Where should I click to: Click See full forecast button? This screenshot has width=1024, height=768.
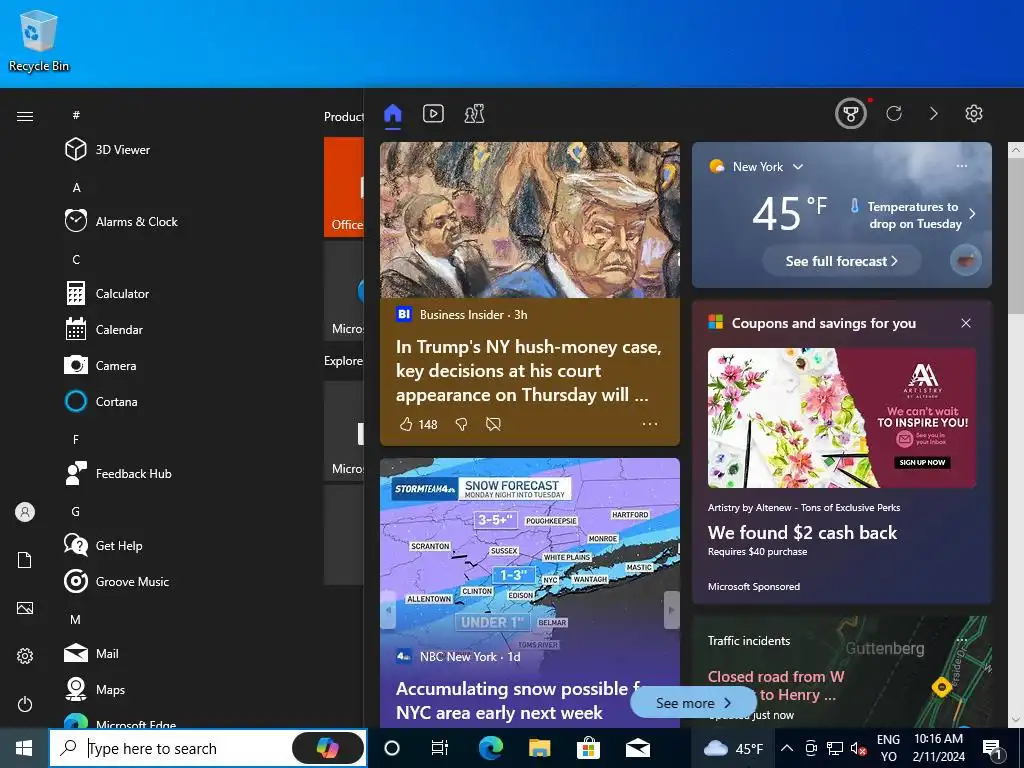coord(841,261)
